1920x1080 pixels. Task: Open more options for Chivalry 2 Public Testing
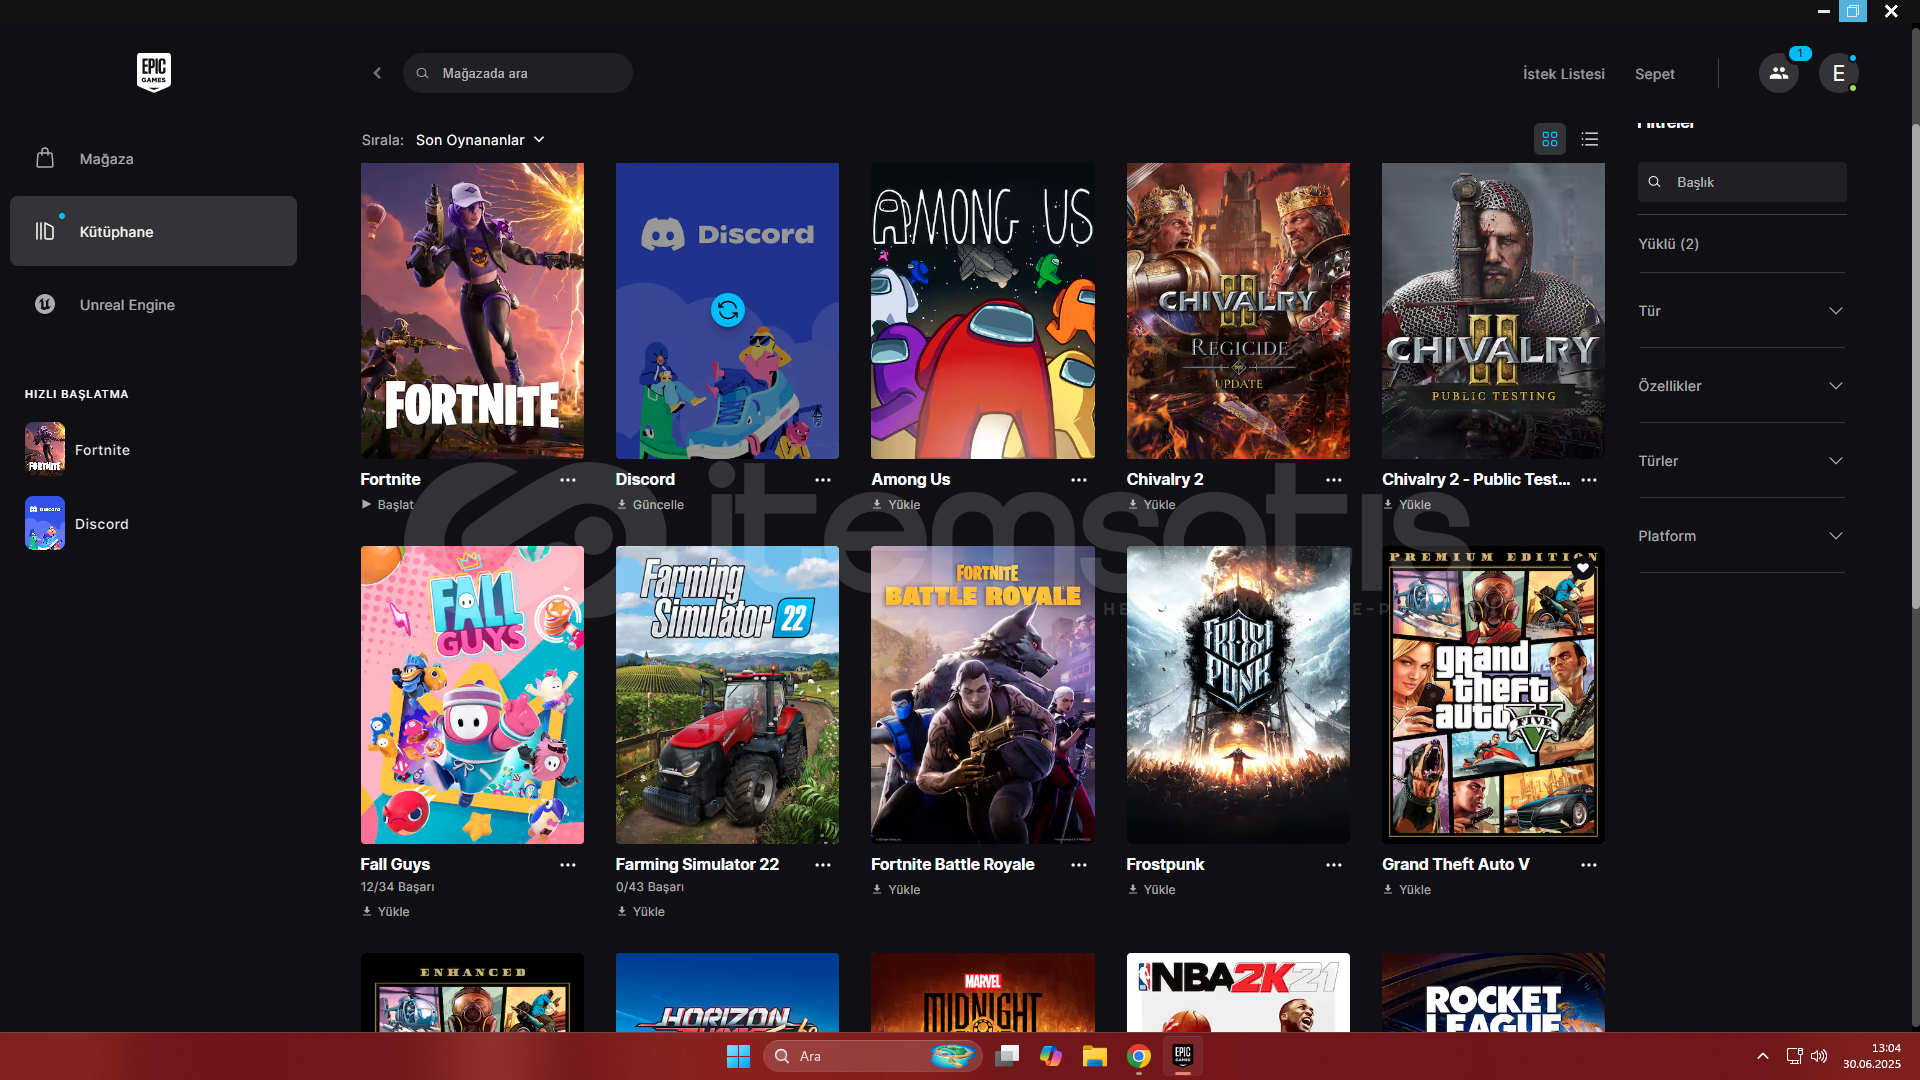pyautogui.click(x=1589, y=480)
